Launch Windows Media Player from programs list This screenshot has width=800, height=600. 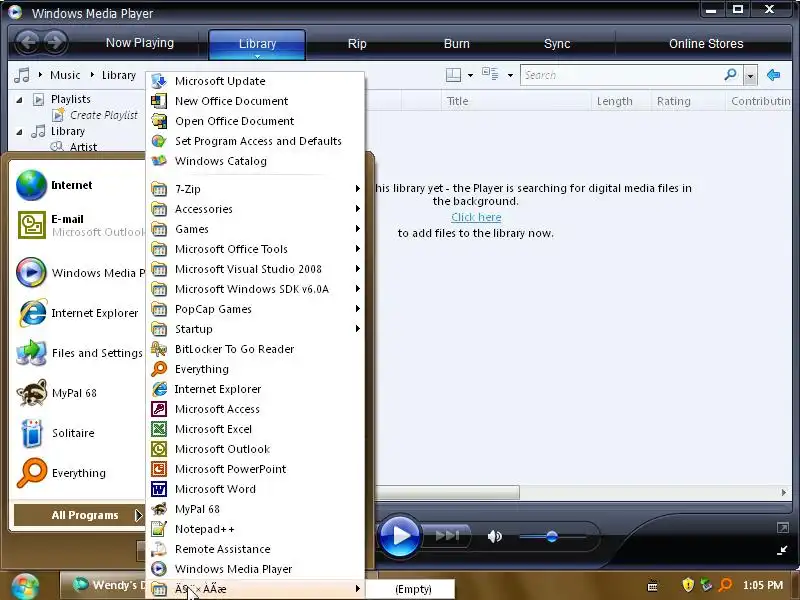click(255, 569)
